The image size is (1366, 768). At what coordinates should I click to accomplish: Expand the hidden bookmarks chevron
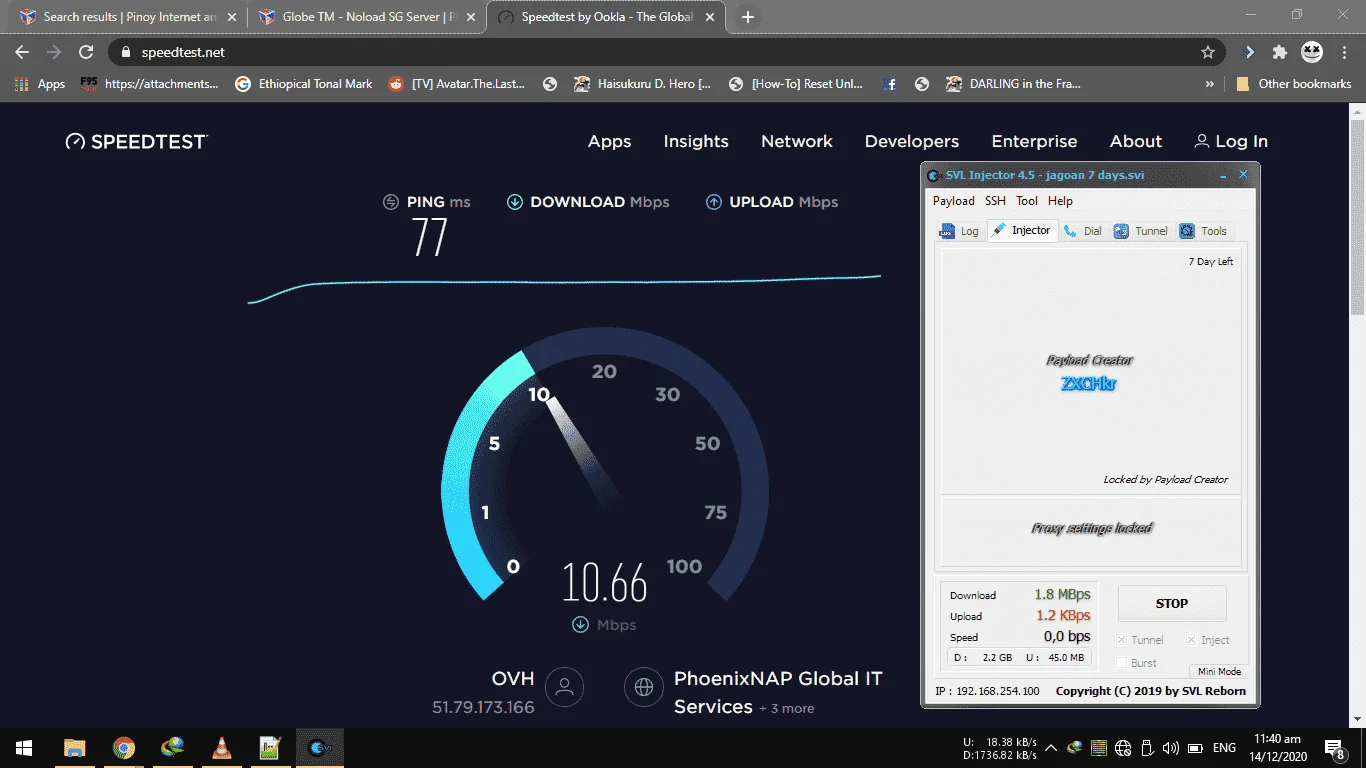coord(1210,84)
